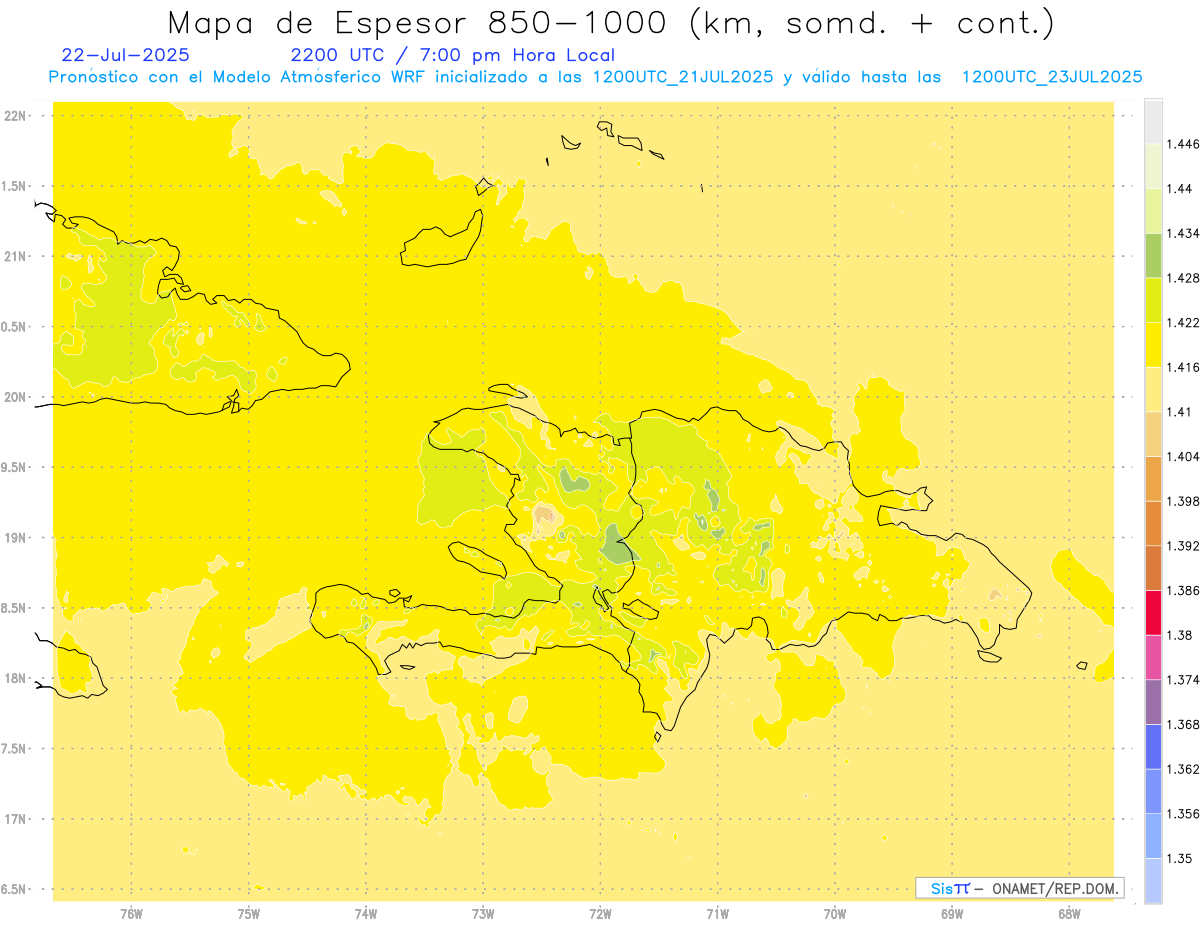Image resolution: width=1200 pixels, height=927 pixels.
Task: Click the '17N' latitude label
Action: [15, 819]
